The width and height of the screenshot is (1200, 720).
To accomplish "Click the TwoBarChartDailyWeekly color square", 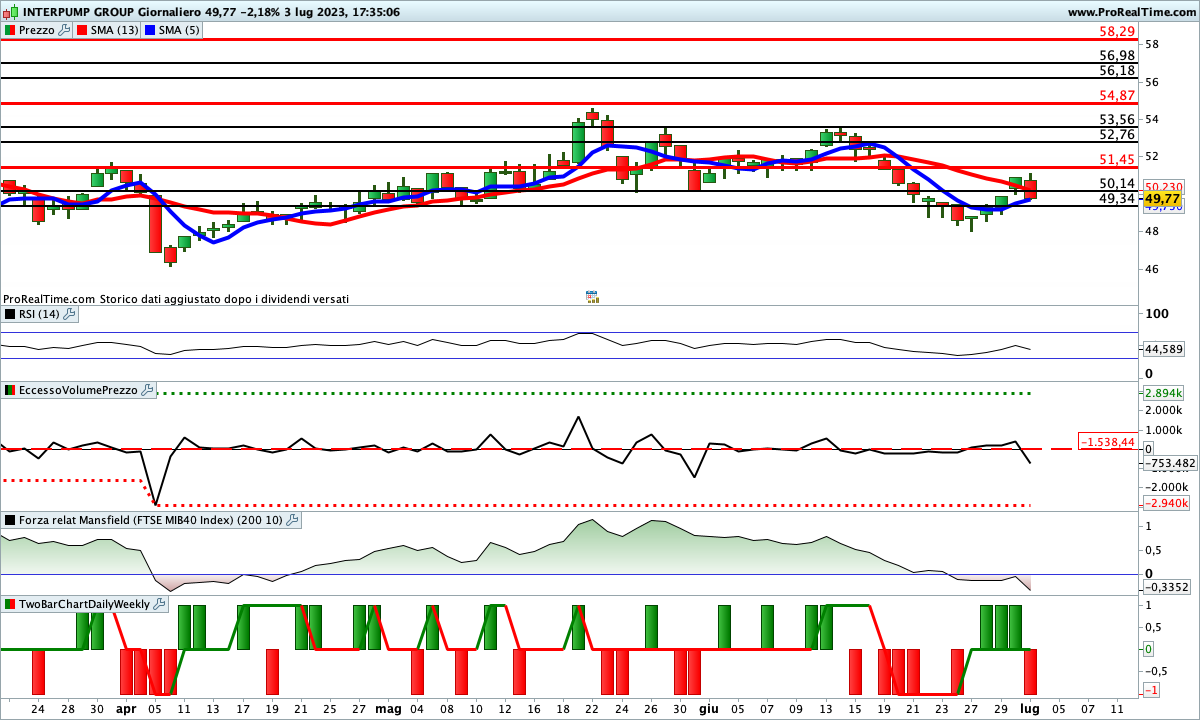I will 10,604.
